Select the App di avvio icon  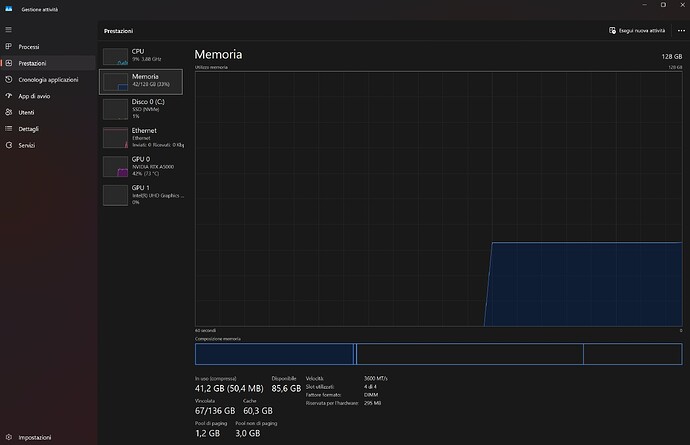point(8,96)
